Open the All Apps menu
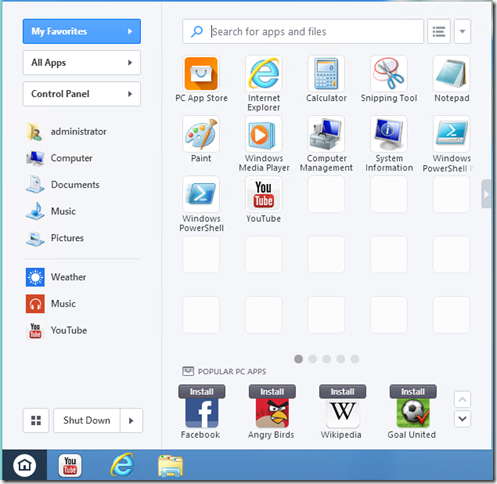 82,63
